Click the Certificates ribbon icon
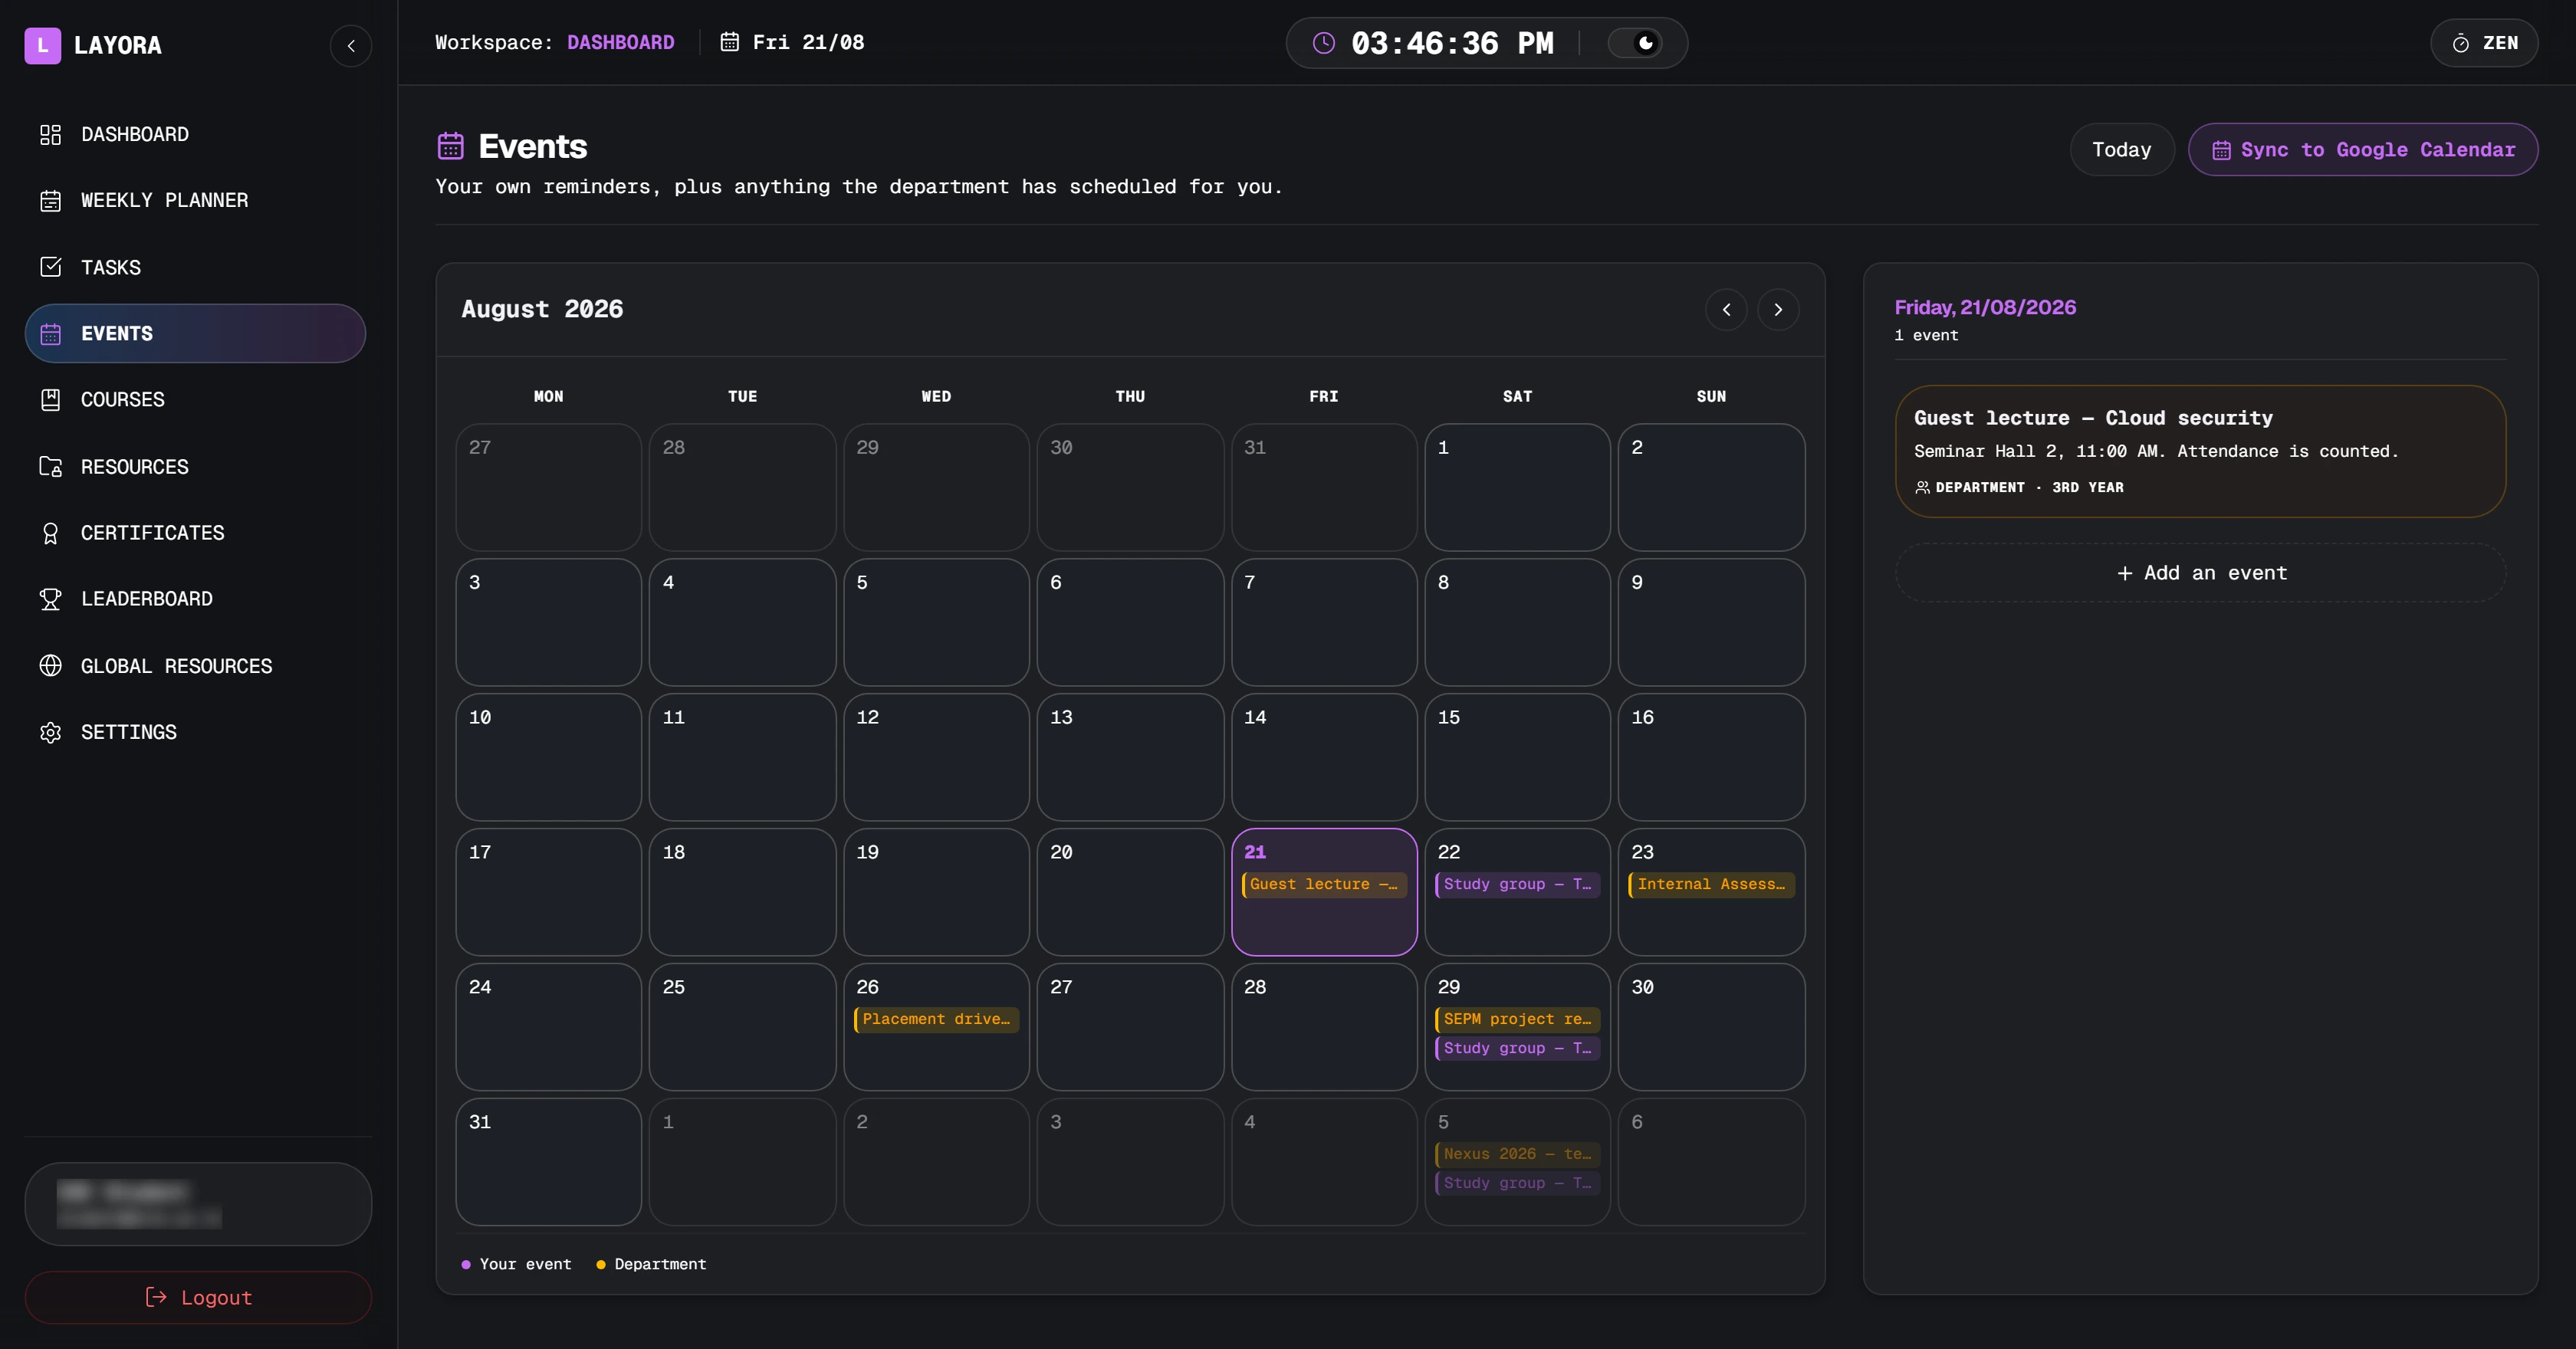The height and width of the screenshot is (1349, 2576). [50, 533]
